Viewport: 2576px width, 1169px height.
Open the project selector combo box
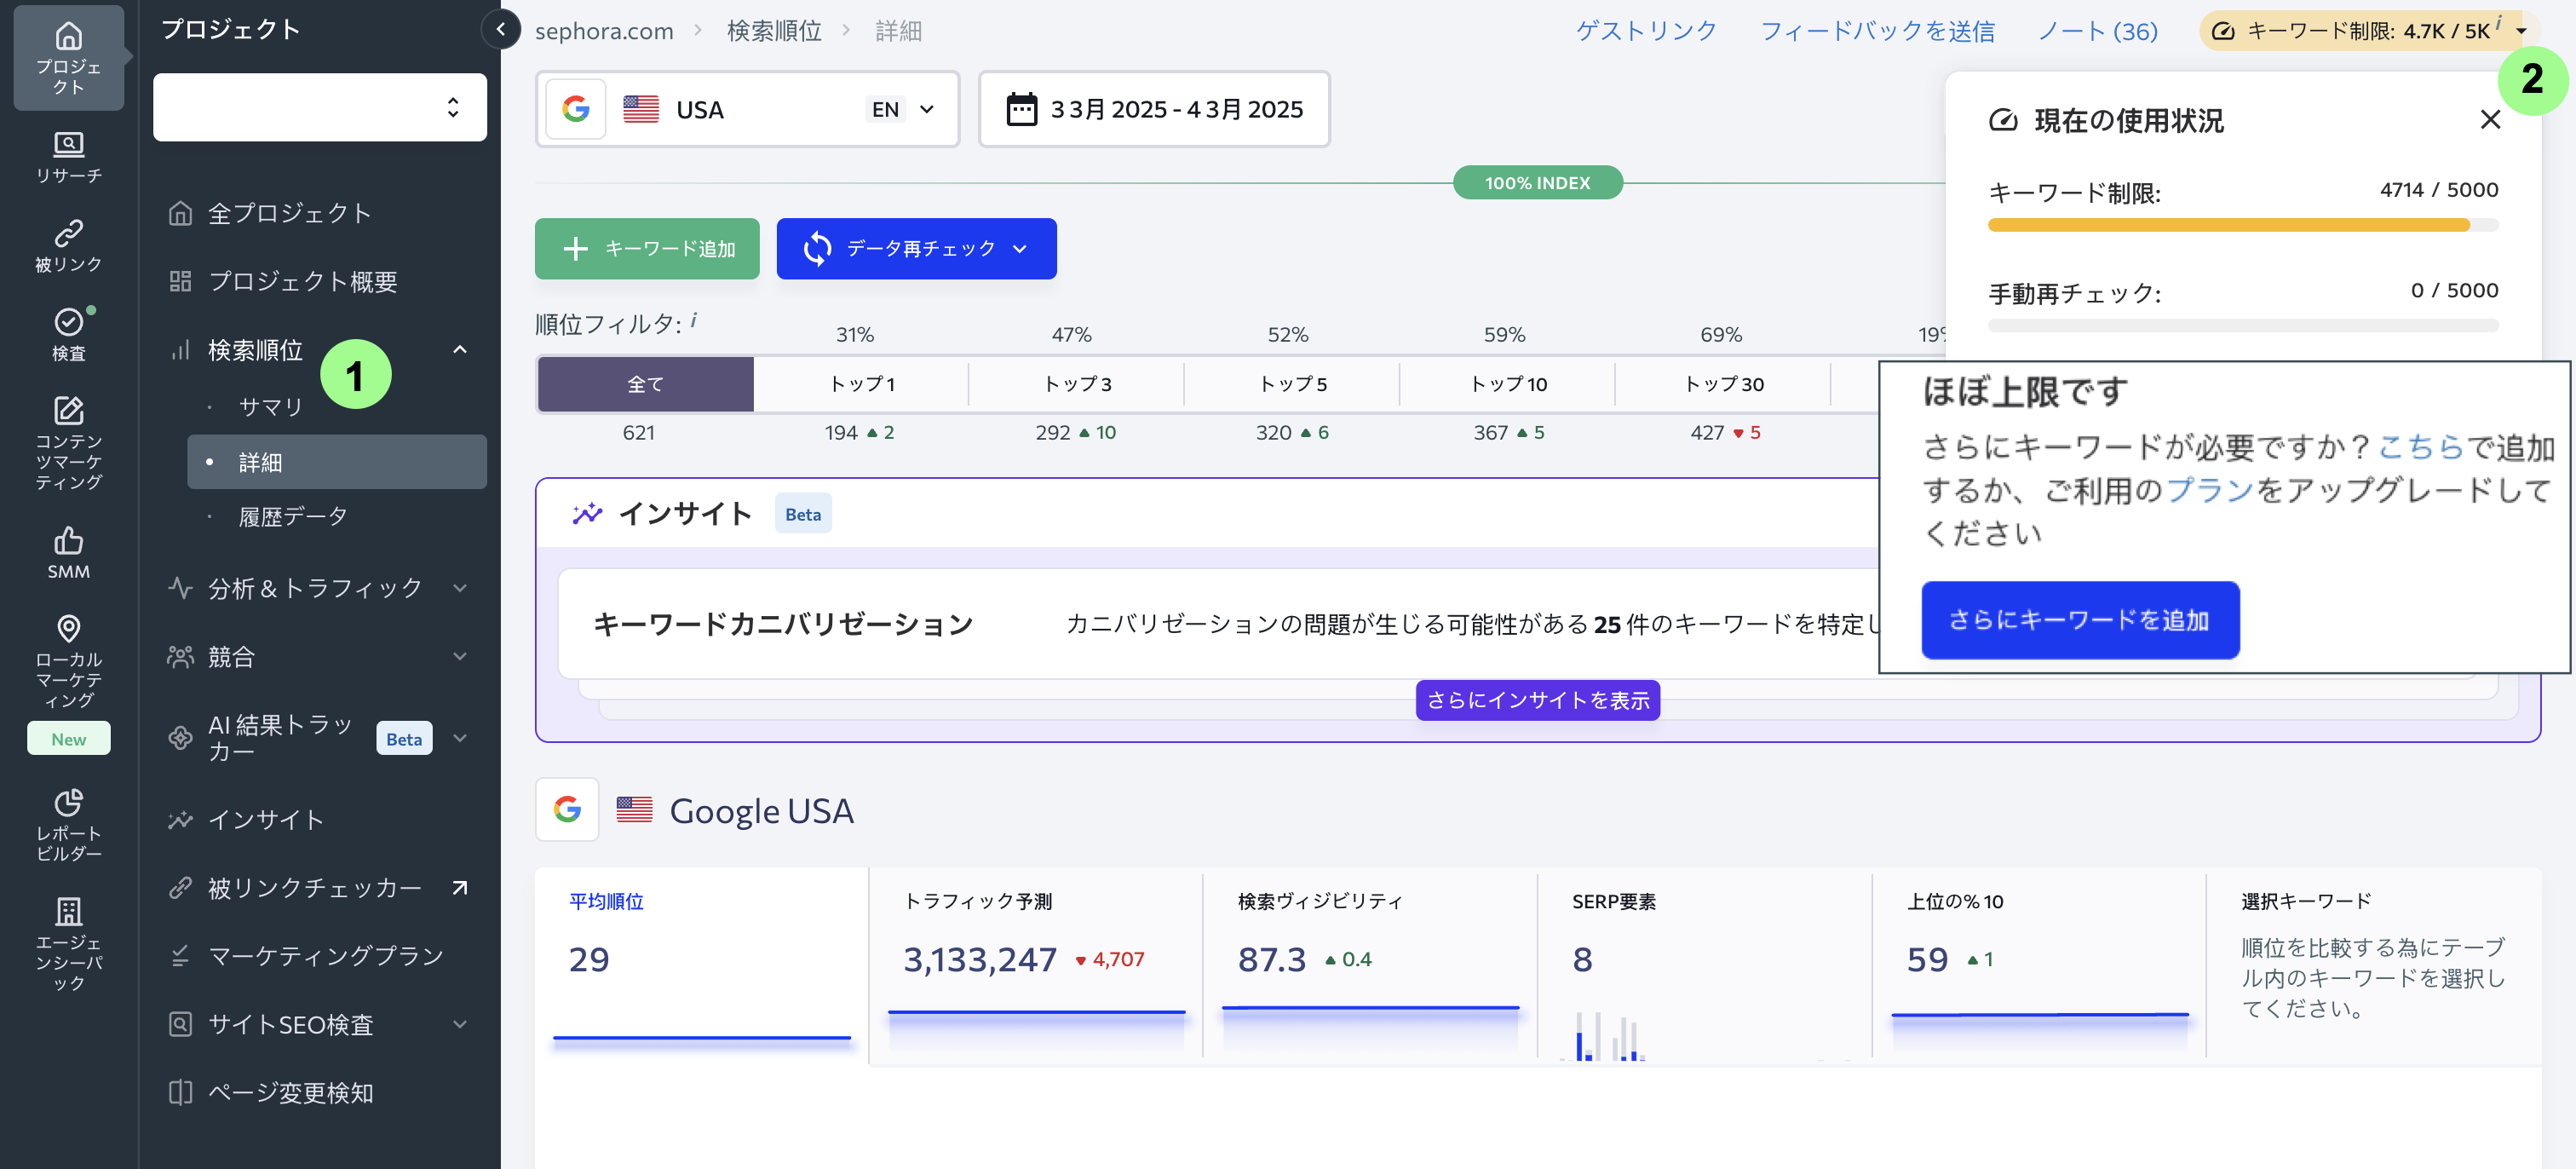pos(320,107)
